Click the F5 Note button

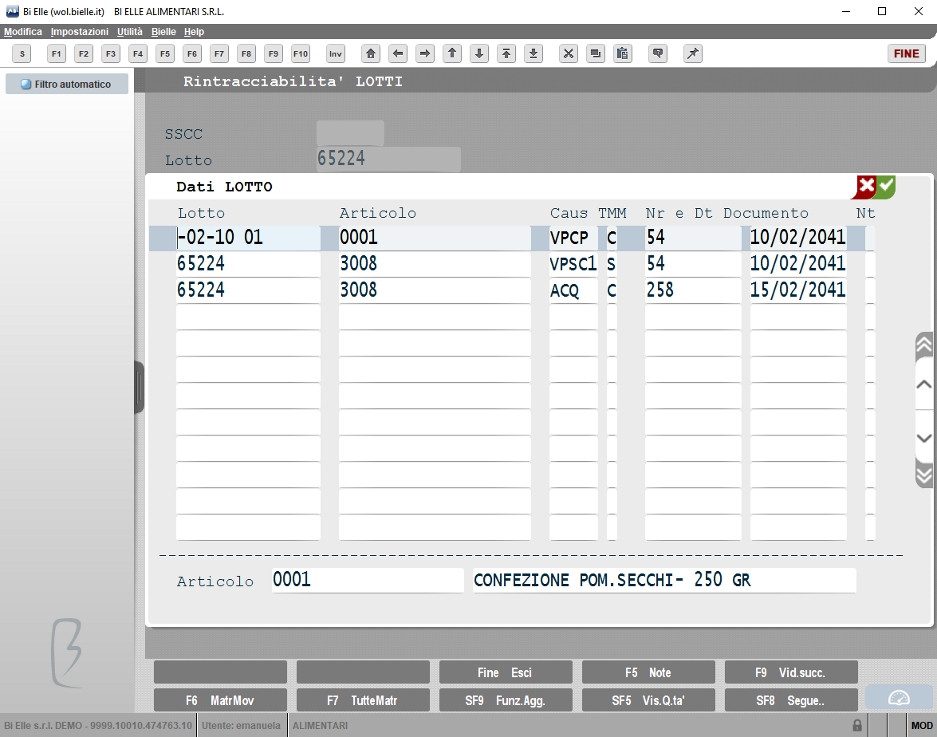point(648,672)
